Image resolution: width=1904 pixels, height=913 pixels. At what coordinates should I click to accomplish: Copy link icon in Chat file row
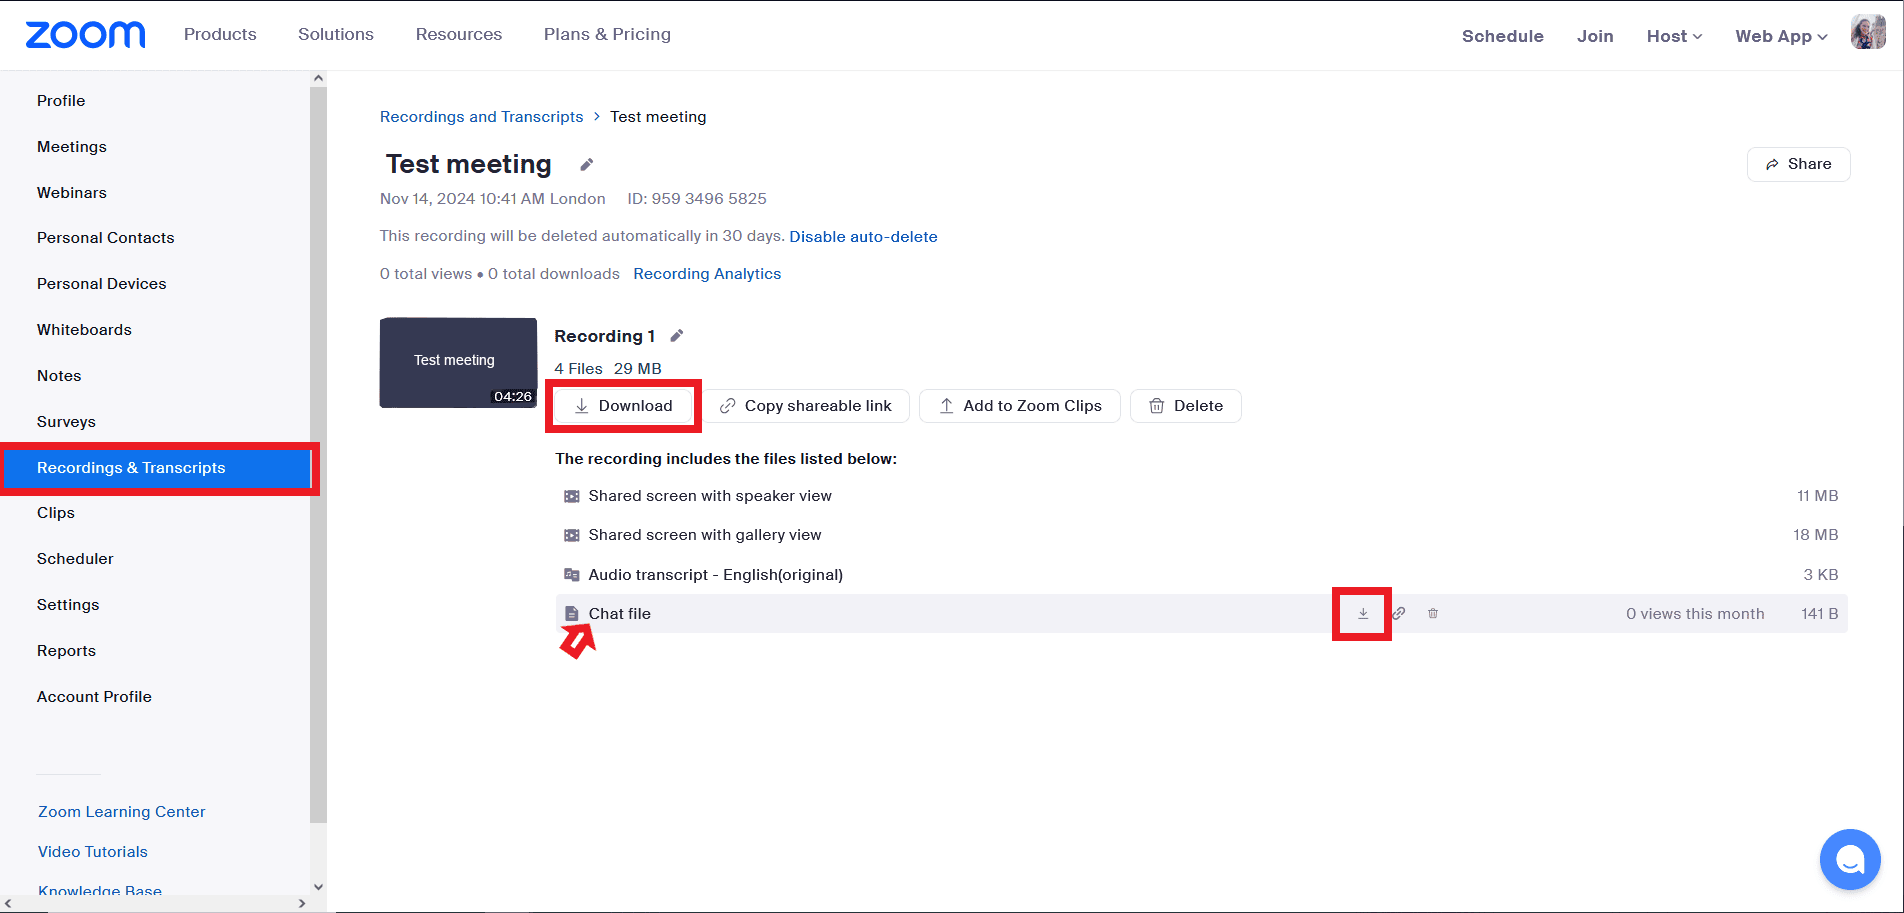[x=1399, y=614]
